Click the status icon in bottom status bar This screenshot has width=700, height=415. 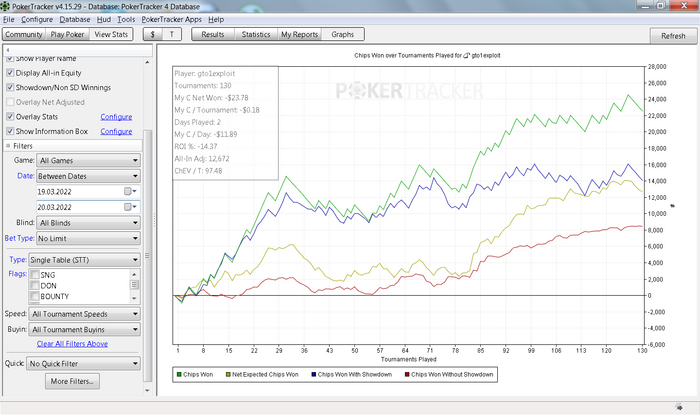click(679, 407)
